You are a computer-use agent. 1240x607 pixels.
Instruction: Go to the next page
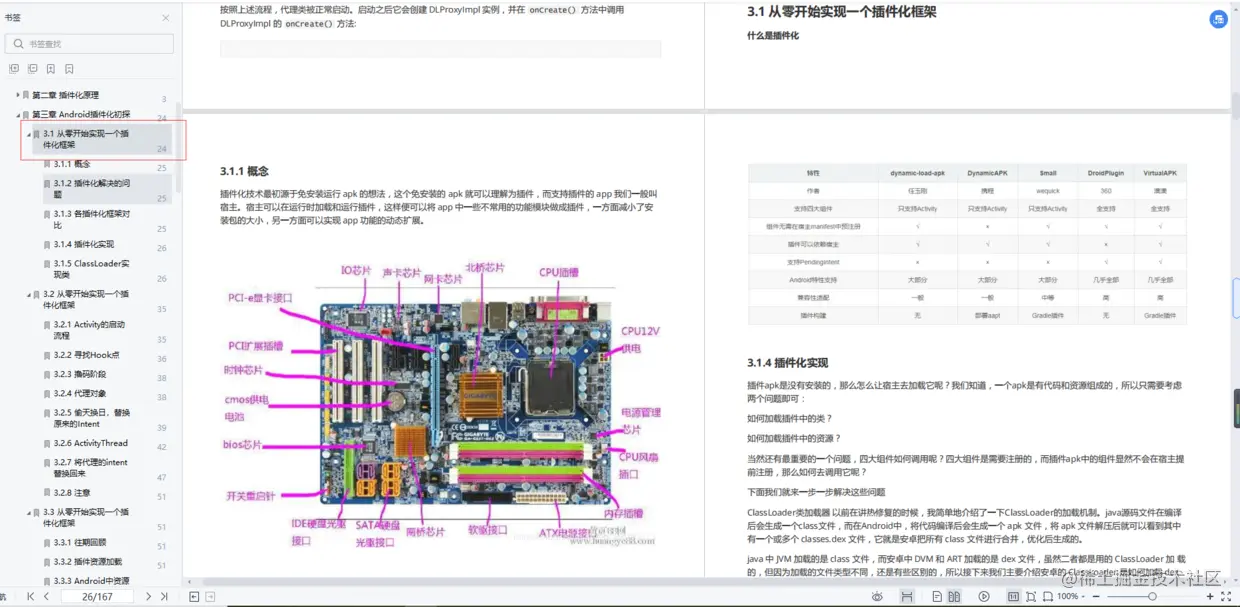tap(148, 597)
